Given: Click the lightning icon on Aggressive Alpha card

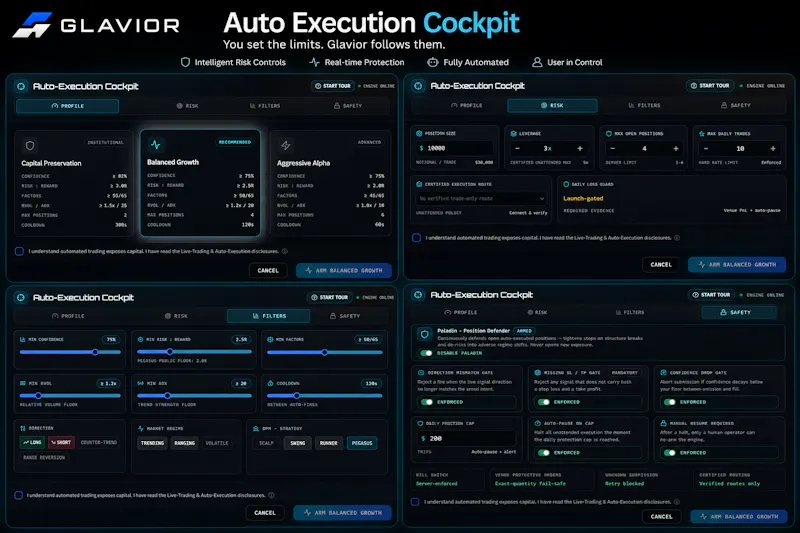Looking at the screenshot, I should click(286, 145).
